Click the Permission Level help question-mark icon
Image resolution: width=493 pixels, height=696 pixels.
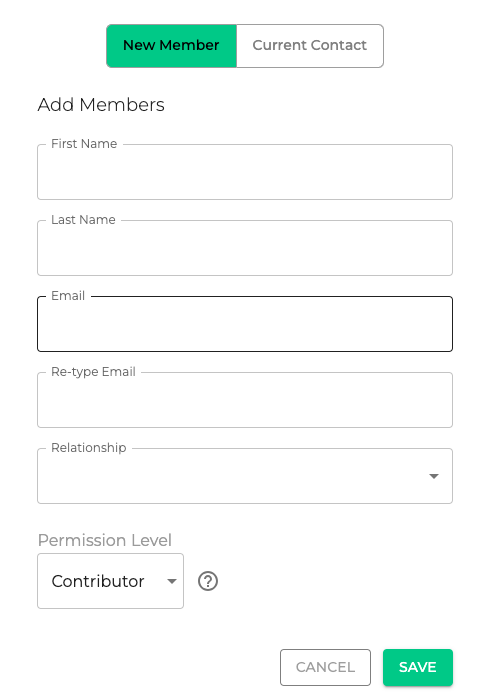pyautogui.click(x=208, y=581)
